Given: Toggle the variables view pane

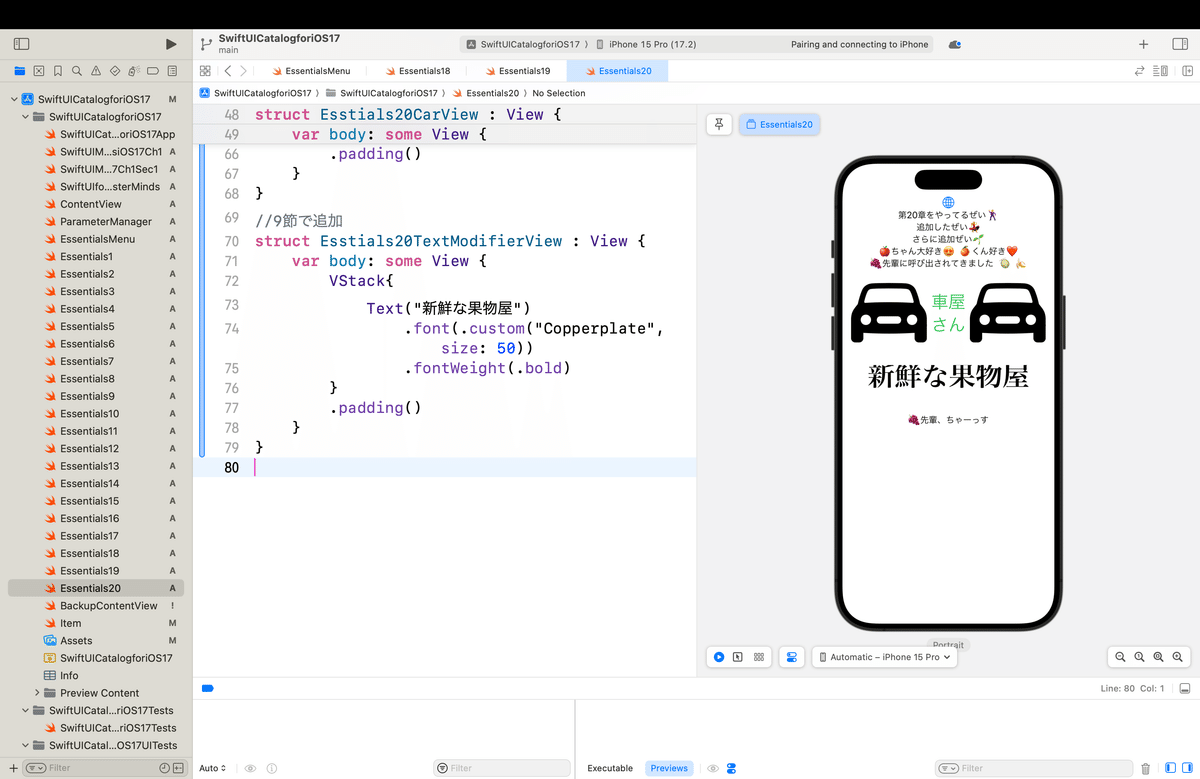Looking at the screenshot, I should pos(1170,768).
